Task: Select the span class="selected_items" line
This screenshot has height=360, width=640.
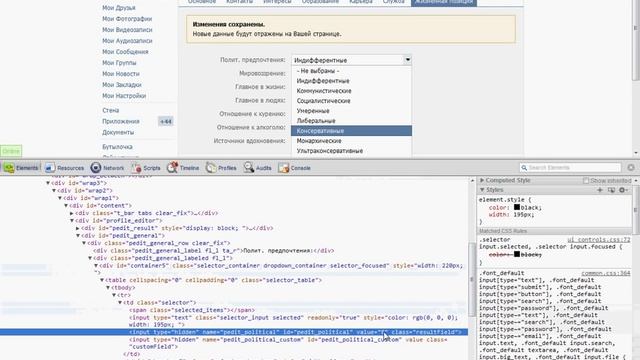Action: (191, 310)
